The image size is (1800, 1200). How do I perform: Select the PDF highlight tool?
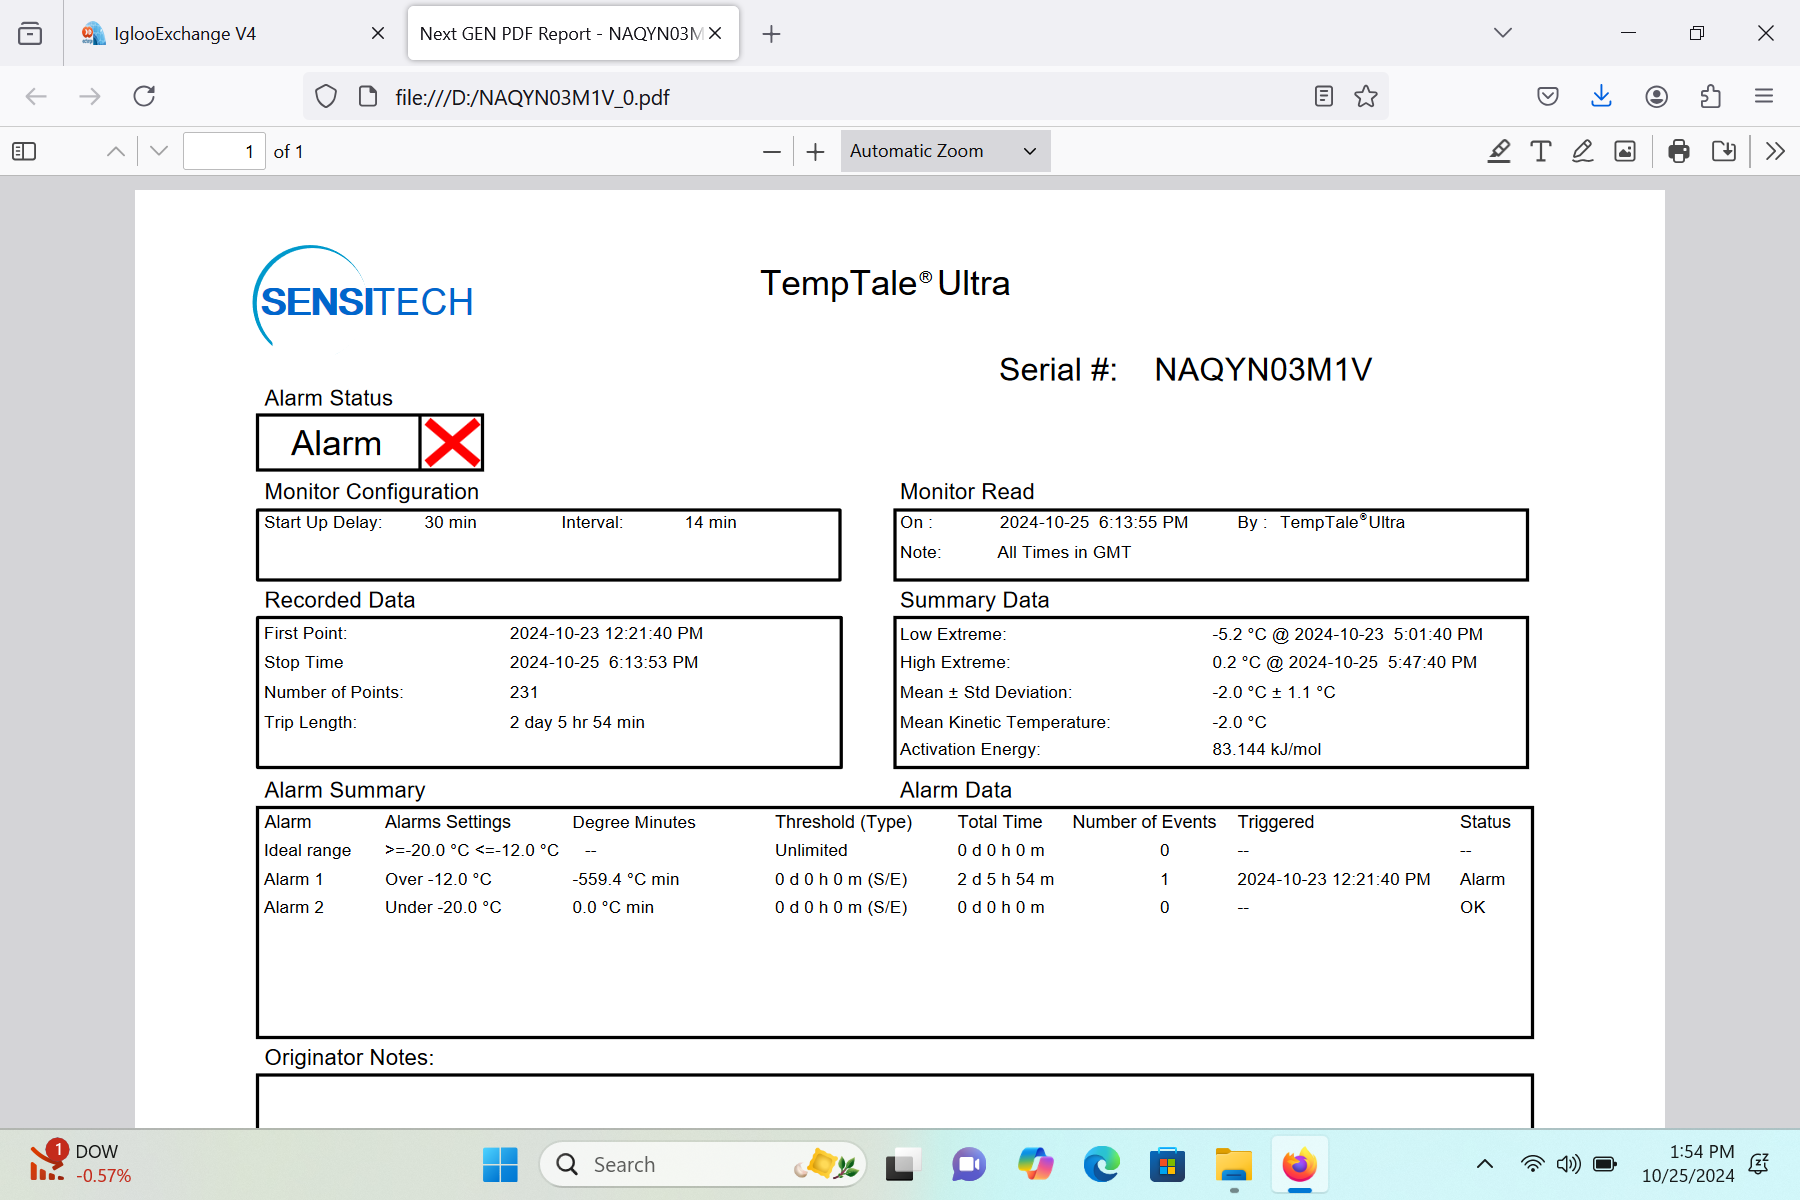tap(1499, 151)
